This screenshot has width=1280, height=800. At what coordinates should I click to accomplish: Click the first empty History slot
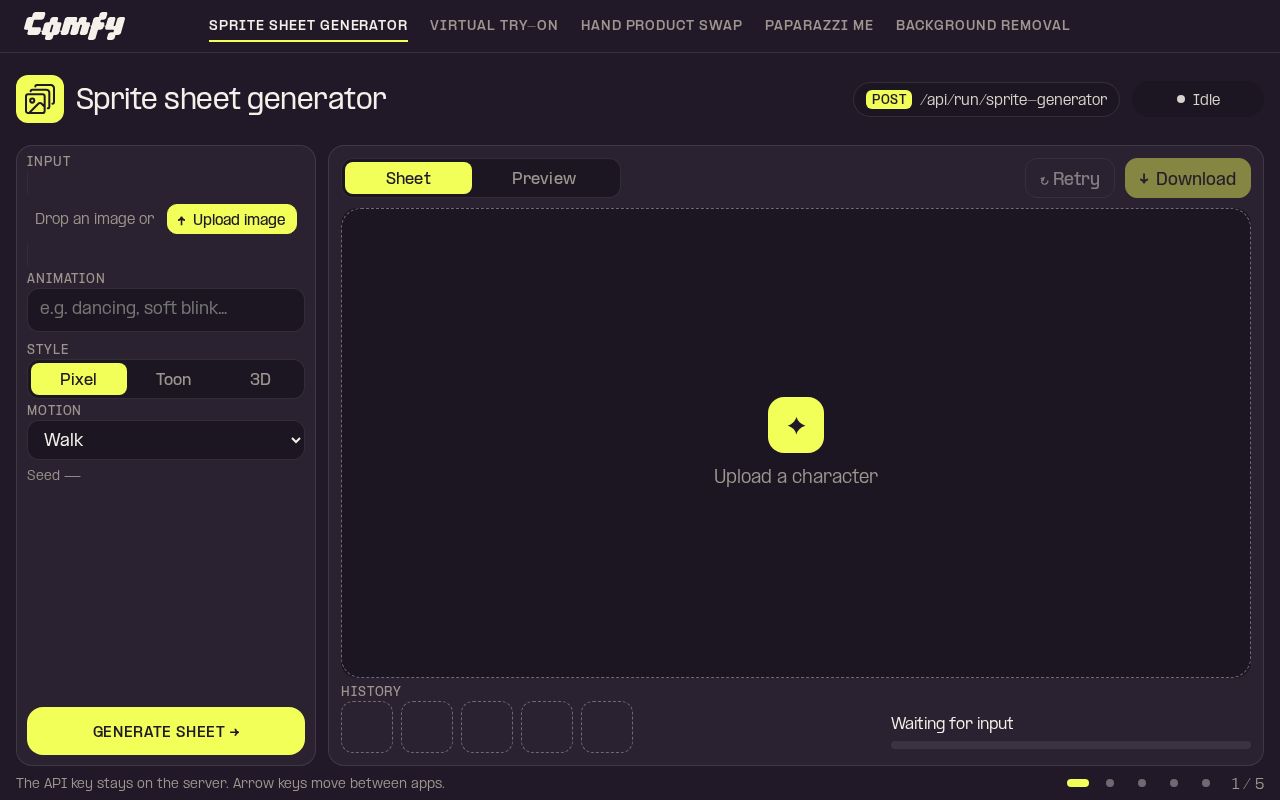(367, 727)
